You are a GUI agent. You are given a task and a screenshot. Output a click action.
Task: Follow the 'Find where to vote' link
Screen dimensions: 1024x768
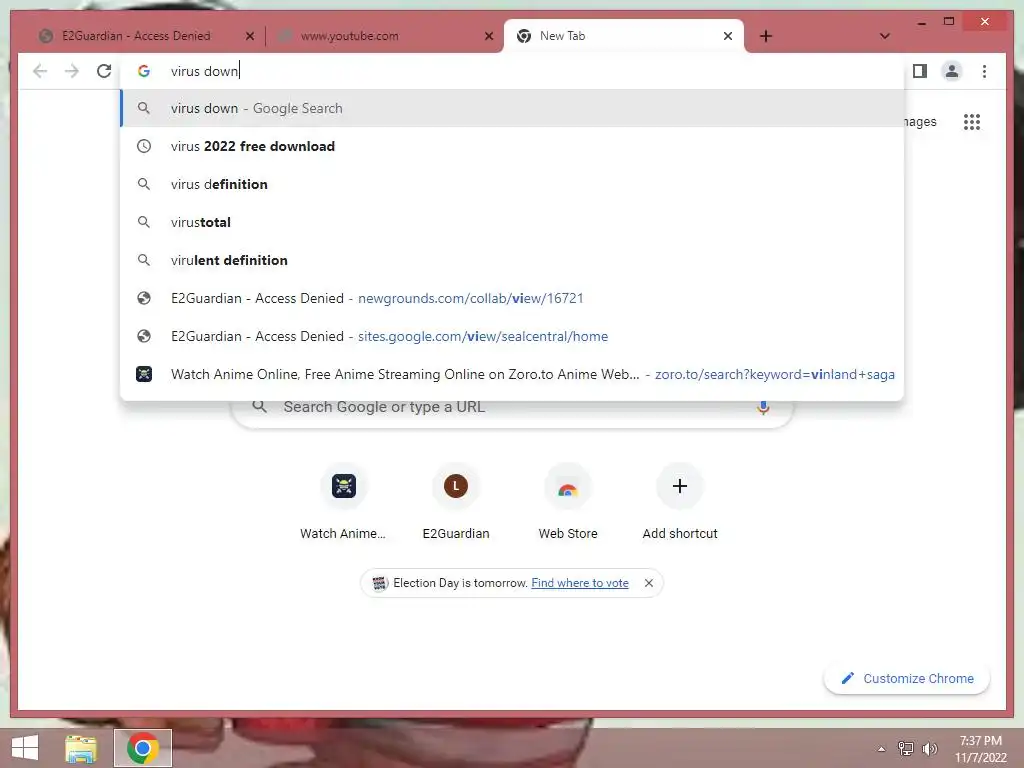(580, 583)
